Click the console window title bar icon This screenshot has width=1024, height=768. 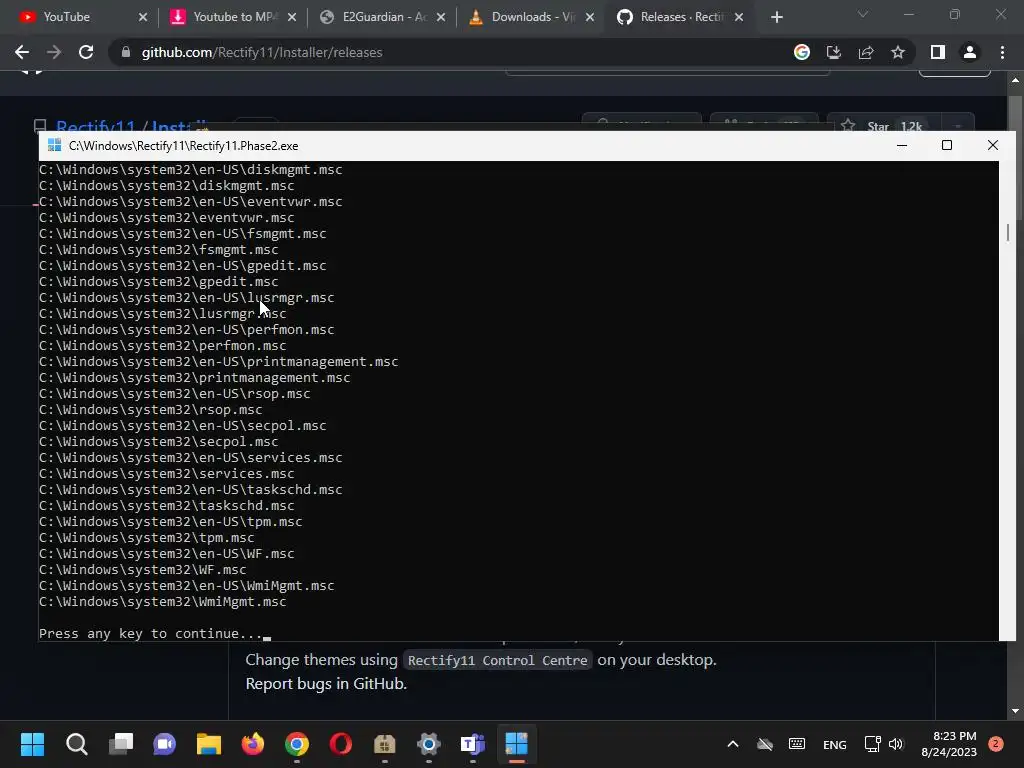55,146
